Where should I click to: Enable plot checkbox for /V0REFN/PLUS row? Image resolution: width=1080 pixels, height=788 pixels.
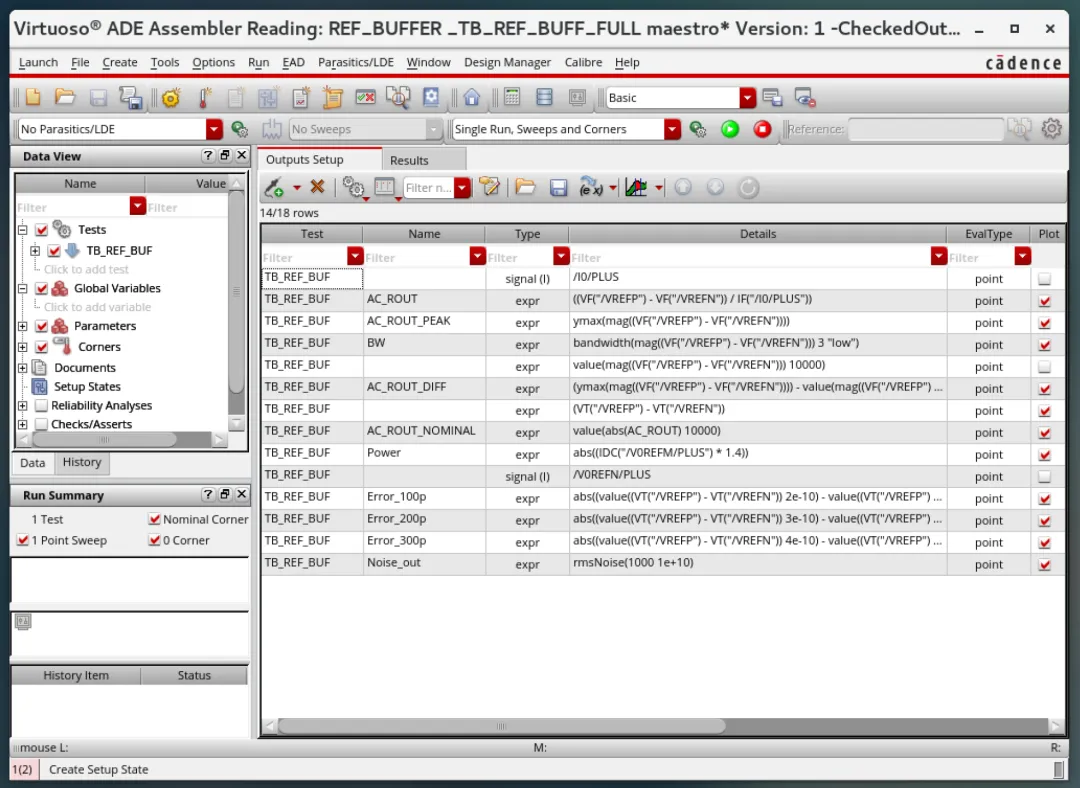pos(1044,477)
